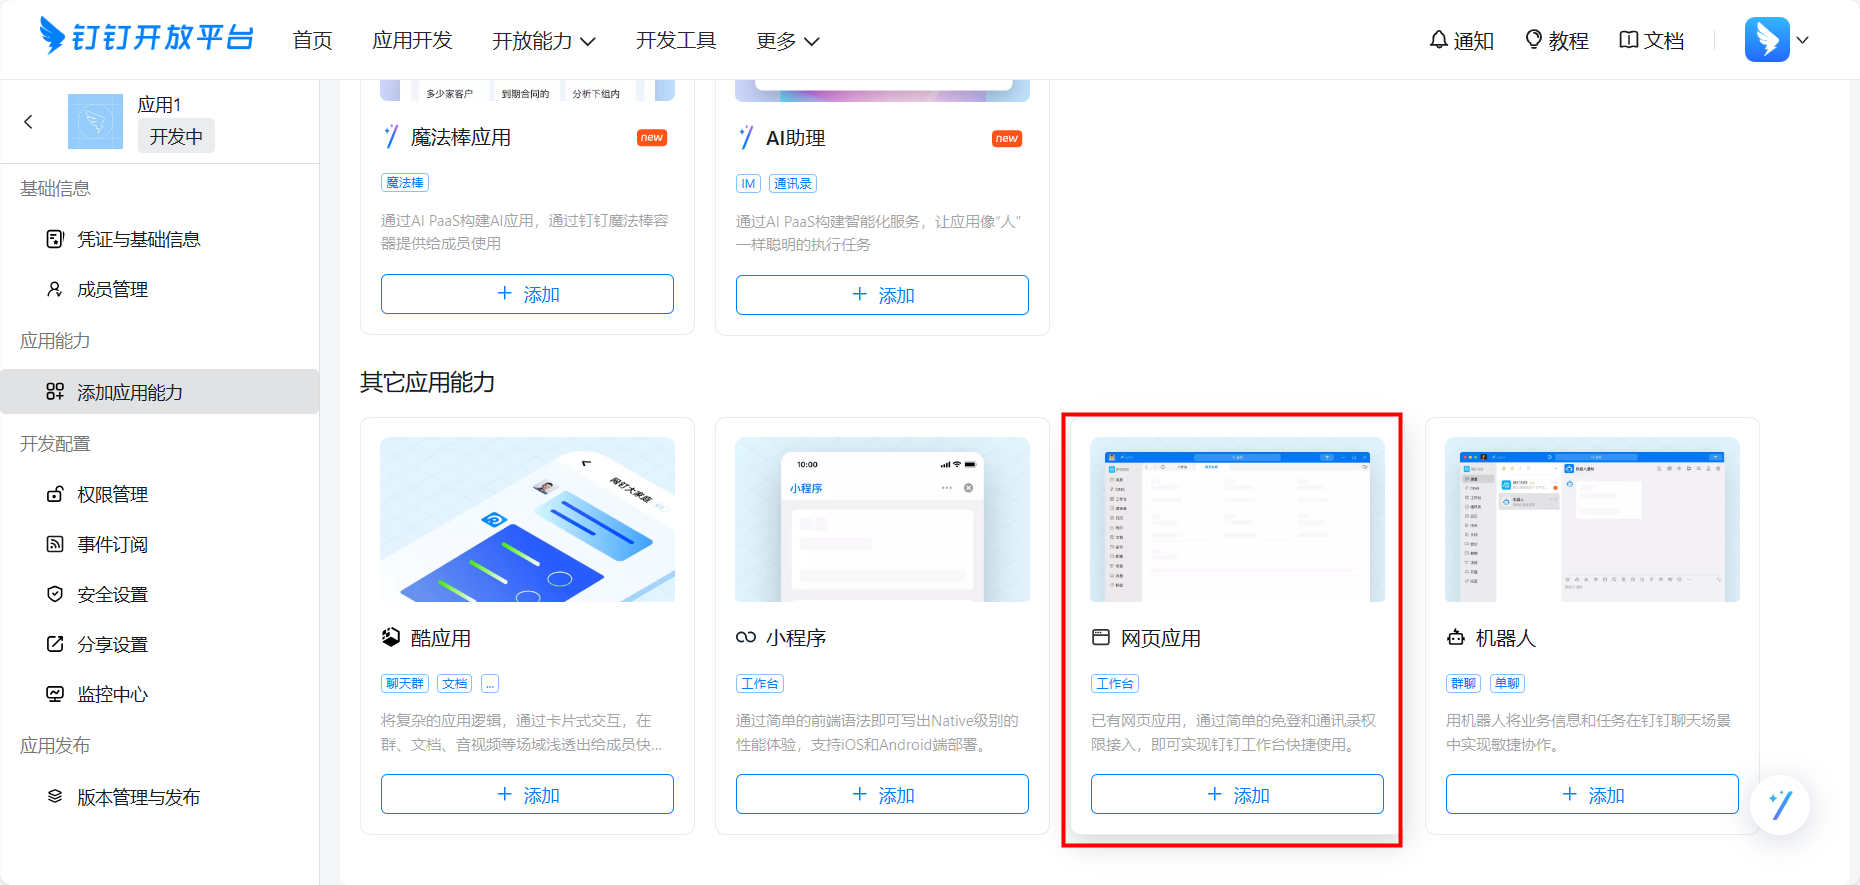
Task: Click the 添加应用能力 grid icon
Action: [55, 392]
